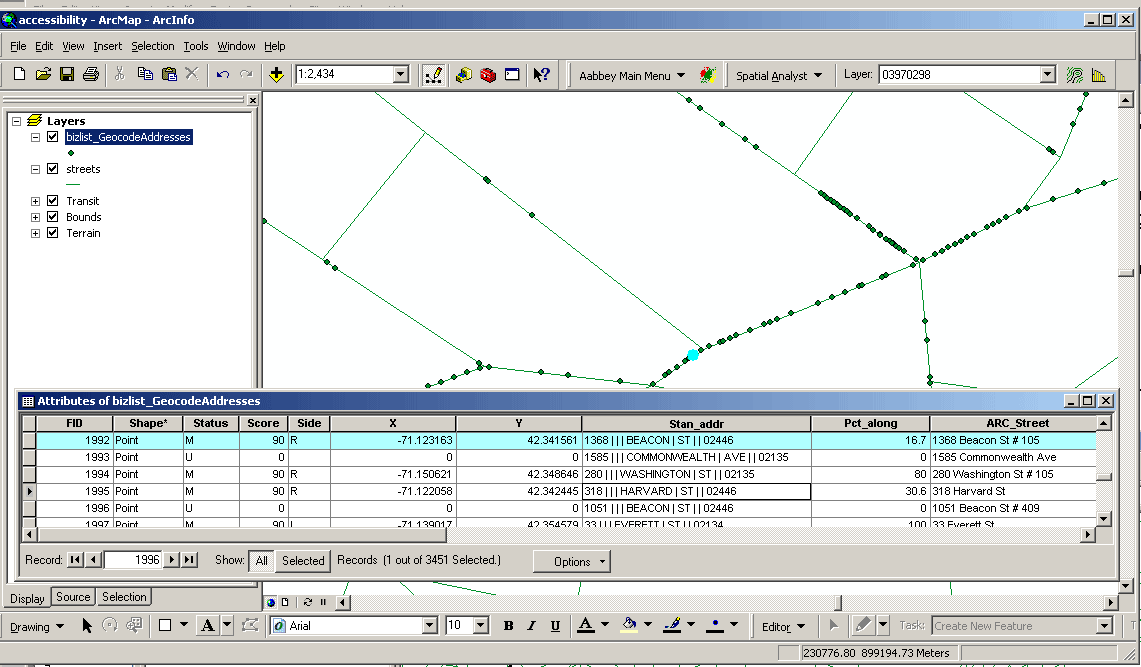Open the Add Data tool
This screenshot has width=1141, height=667.
[x=276, y=74]
